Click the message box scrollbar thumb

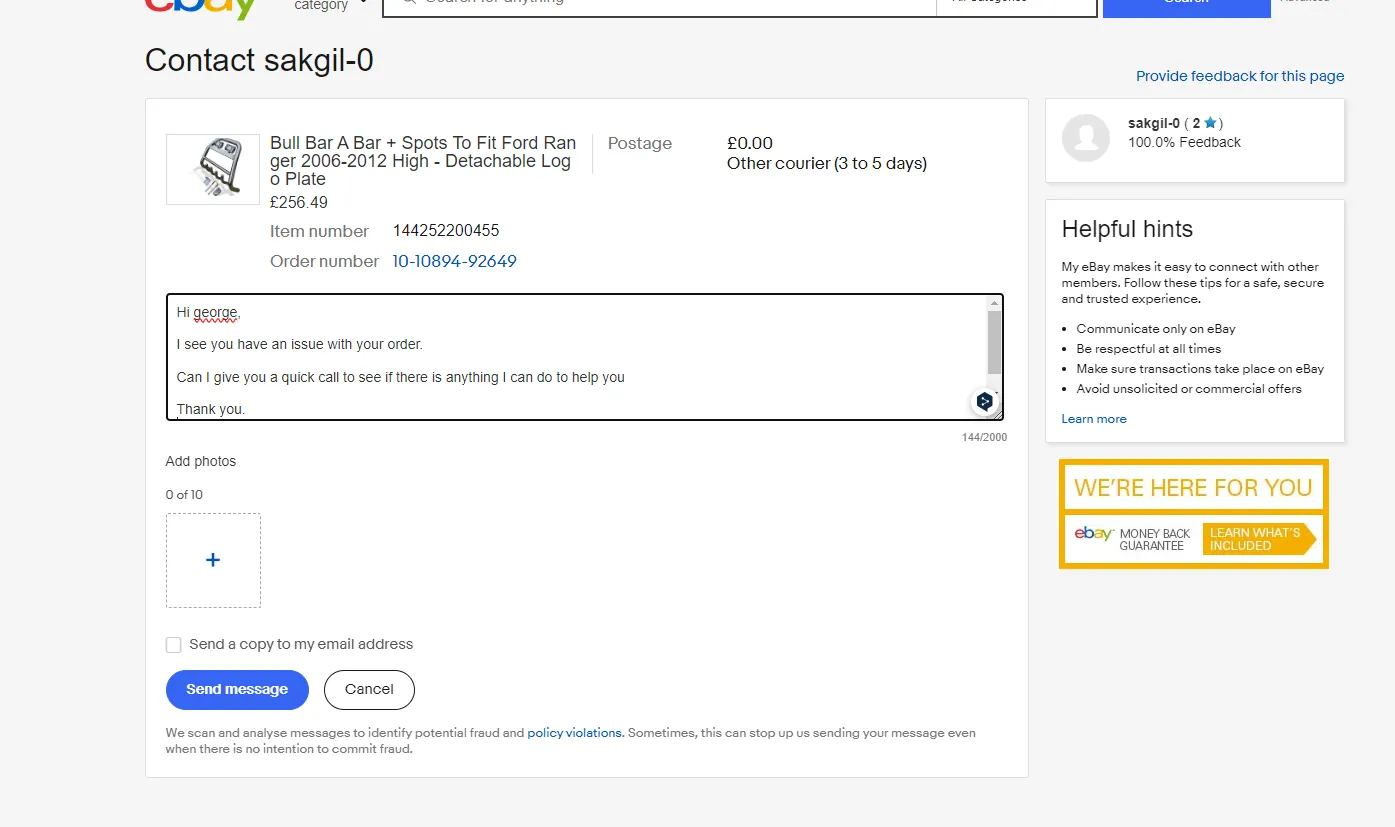(x=994, y=342)
